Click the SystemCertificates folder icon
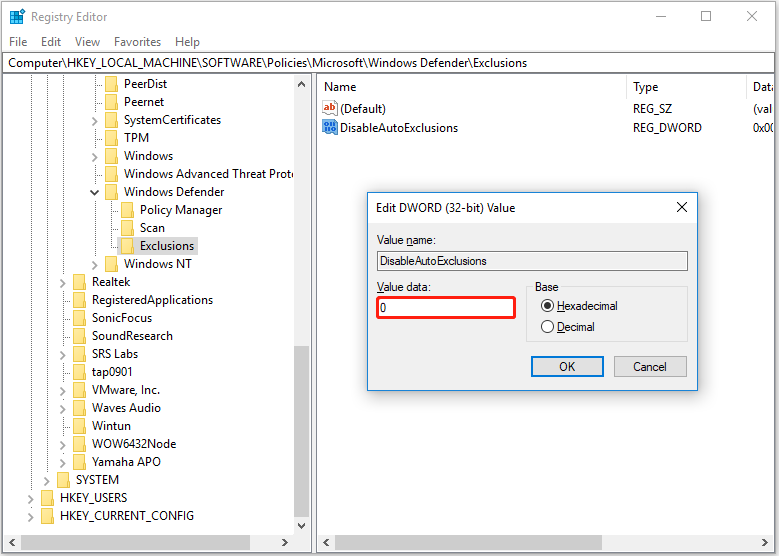Image resolution: width=779 pixels, height=556 pixels. tap(112, 120)
